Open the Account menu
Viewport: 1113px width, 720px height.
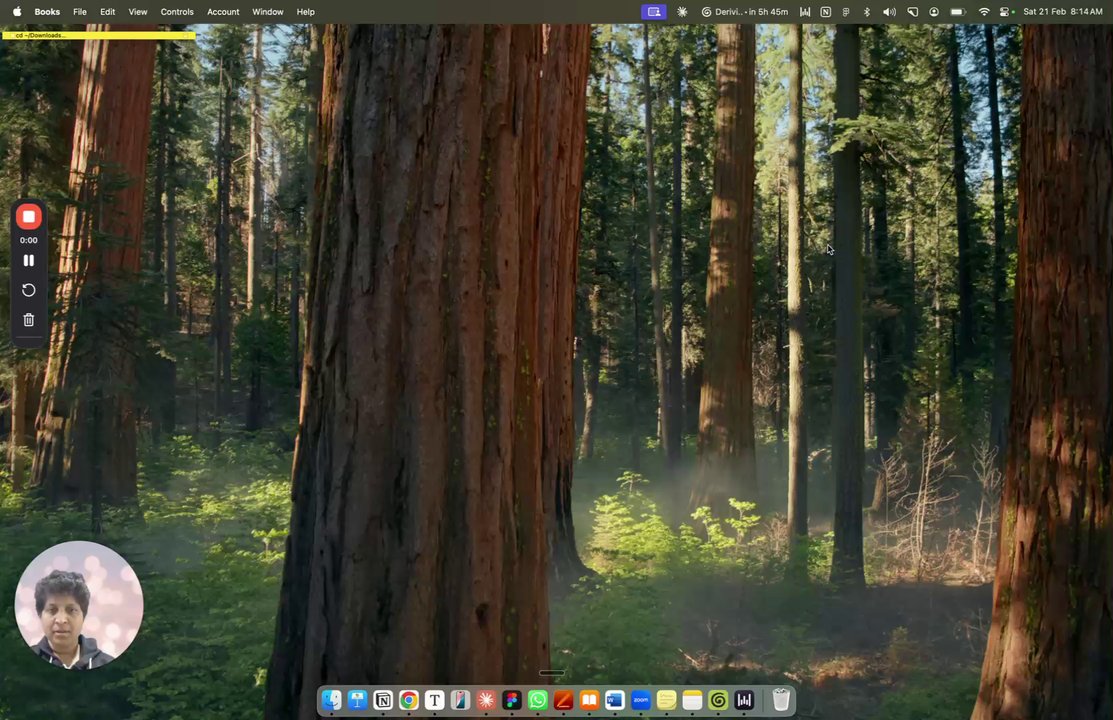pos(223,11)
